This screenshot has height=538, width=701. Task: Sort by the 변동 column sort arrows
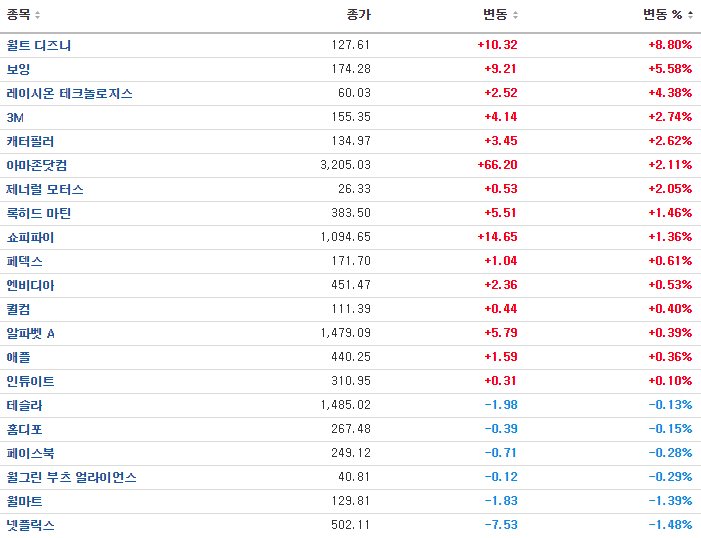(515, 15)
